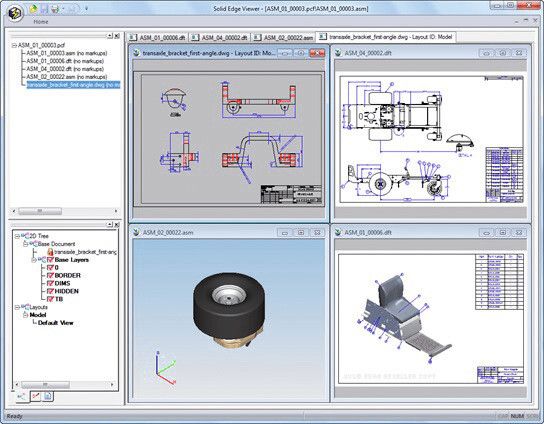Click right arrow of lower pane horizontal scrollbar
544x424 pixels.
[112, 384]
